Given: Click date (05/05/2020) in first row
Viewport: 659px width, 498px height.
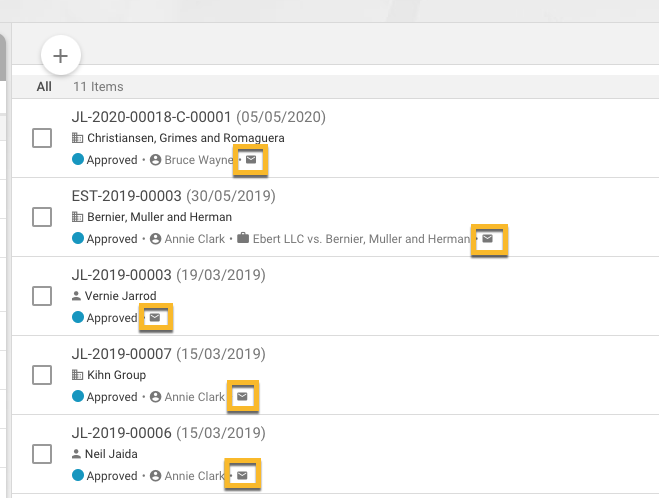Looking at the screenshot, I should click(281, 117).
